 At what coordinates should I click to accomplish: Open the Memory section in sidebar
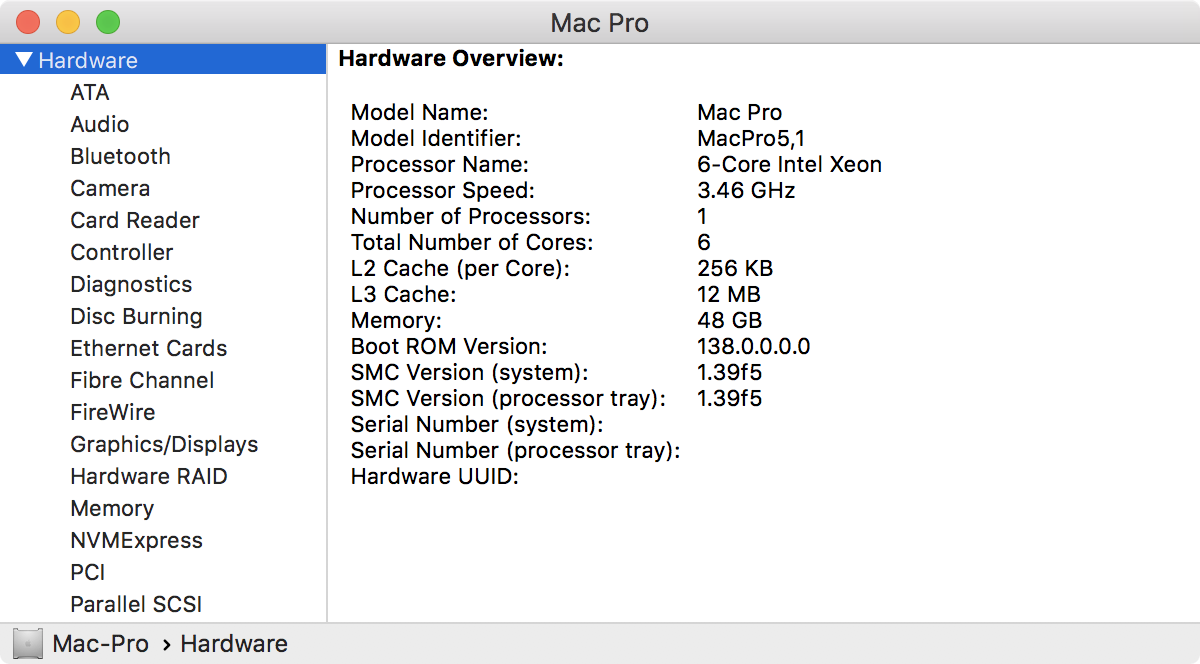pos(112,508)
